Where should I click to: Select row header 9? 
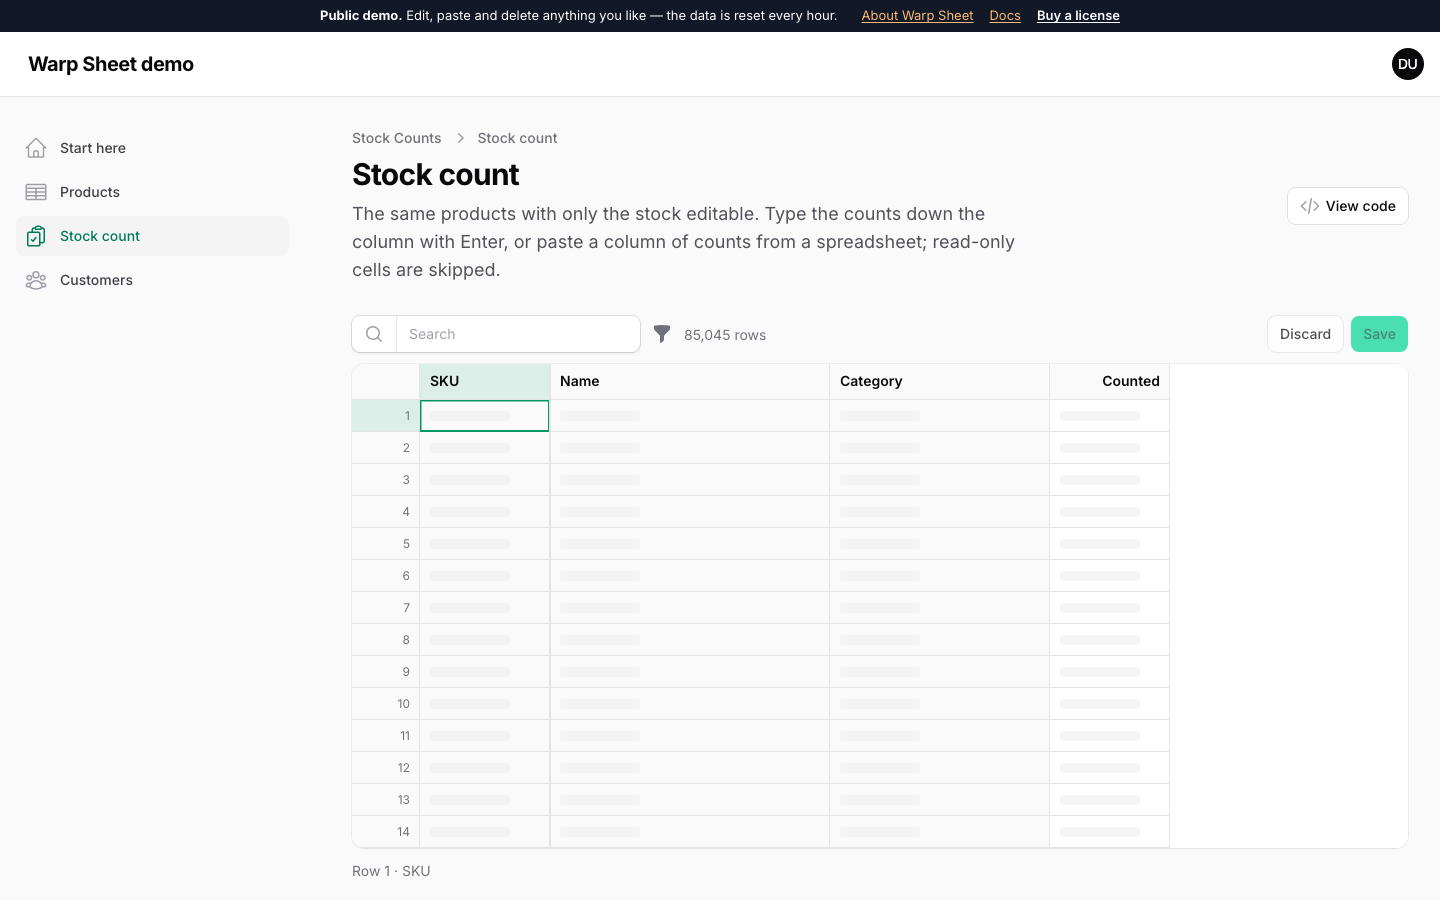click(386, 672)
